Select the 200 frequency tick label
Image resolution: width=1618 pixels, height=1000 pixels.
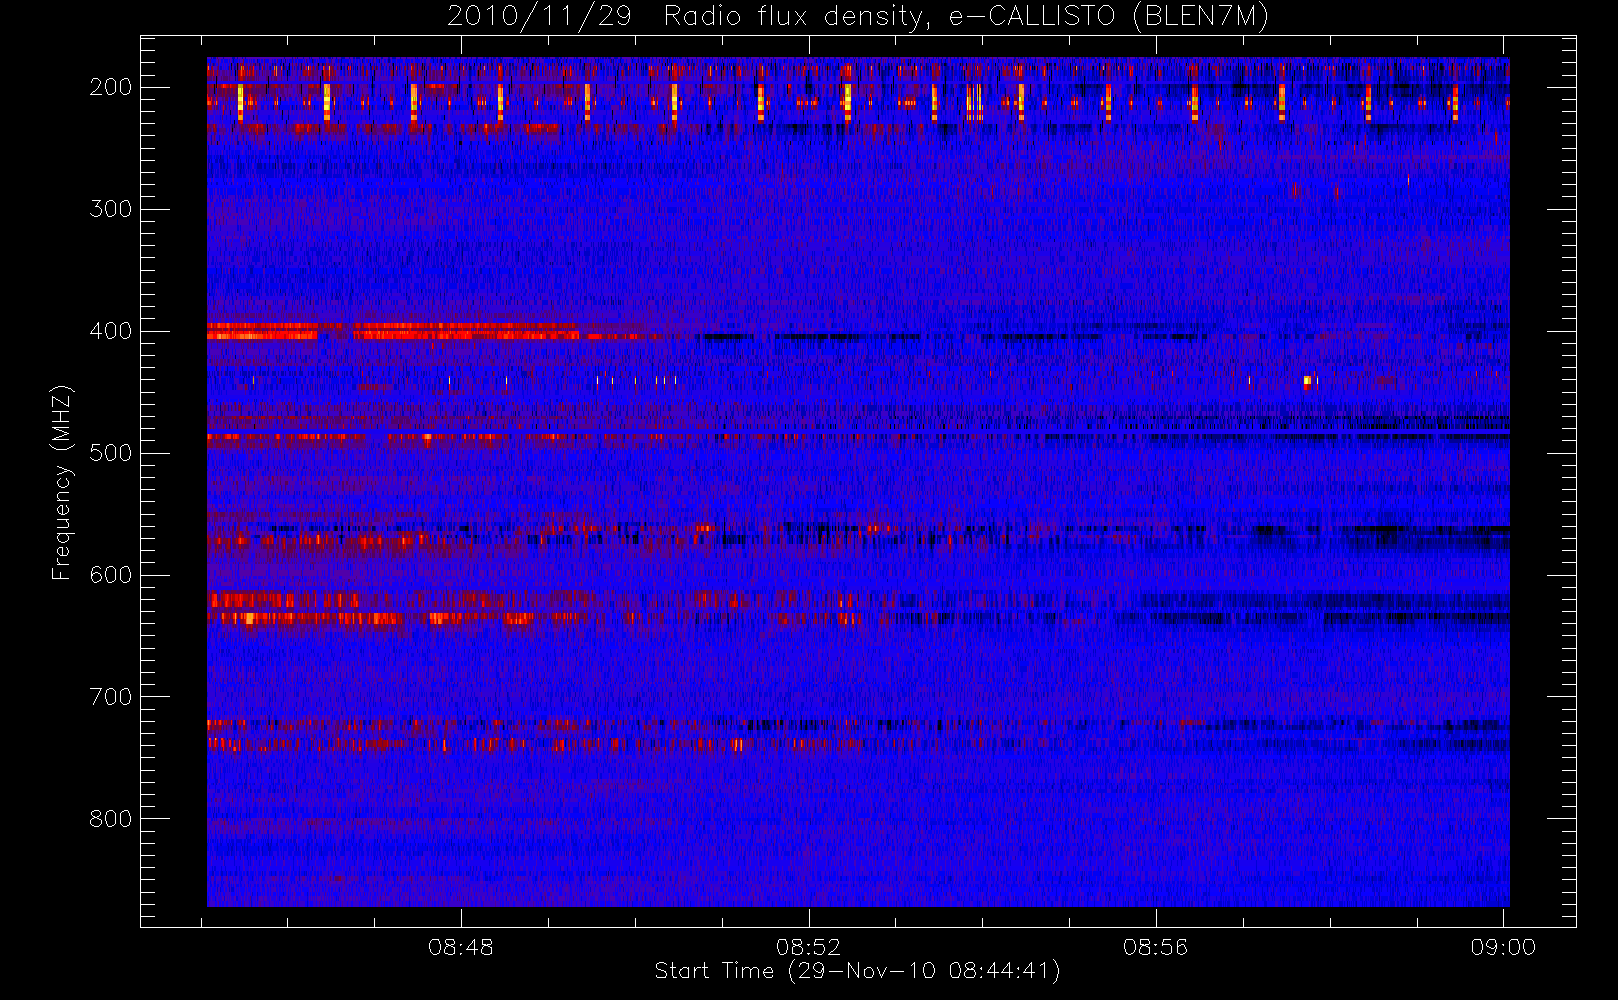coord(110,87)
